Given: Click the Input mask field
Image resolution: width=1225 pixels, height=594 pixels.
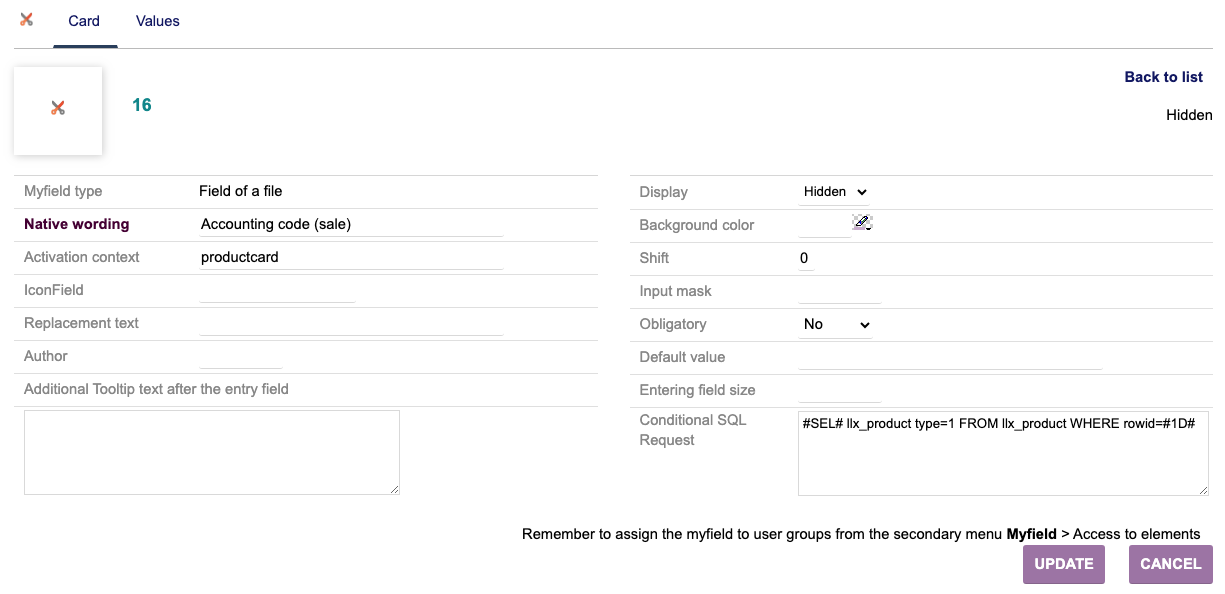Looking at the screenshot, I should (839, 292).
